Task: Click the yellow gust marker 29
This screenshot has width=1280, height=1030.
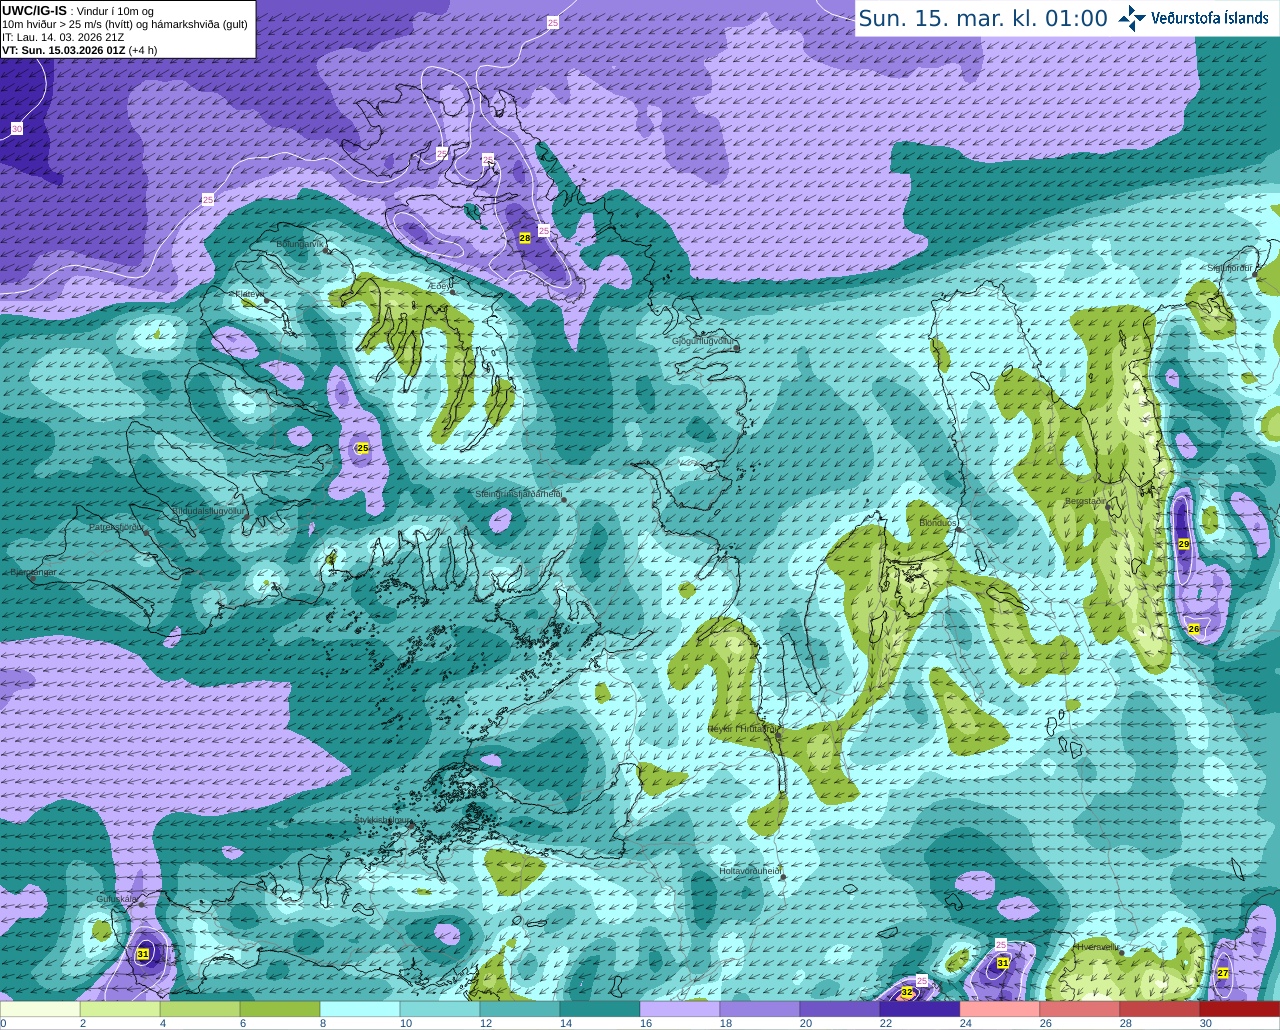Action: point(1184,544)
